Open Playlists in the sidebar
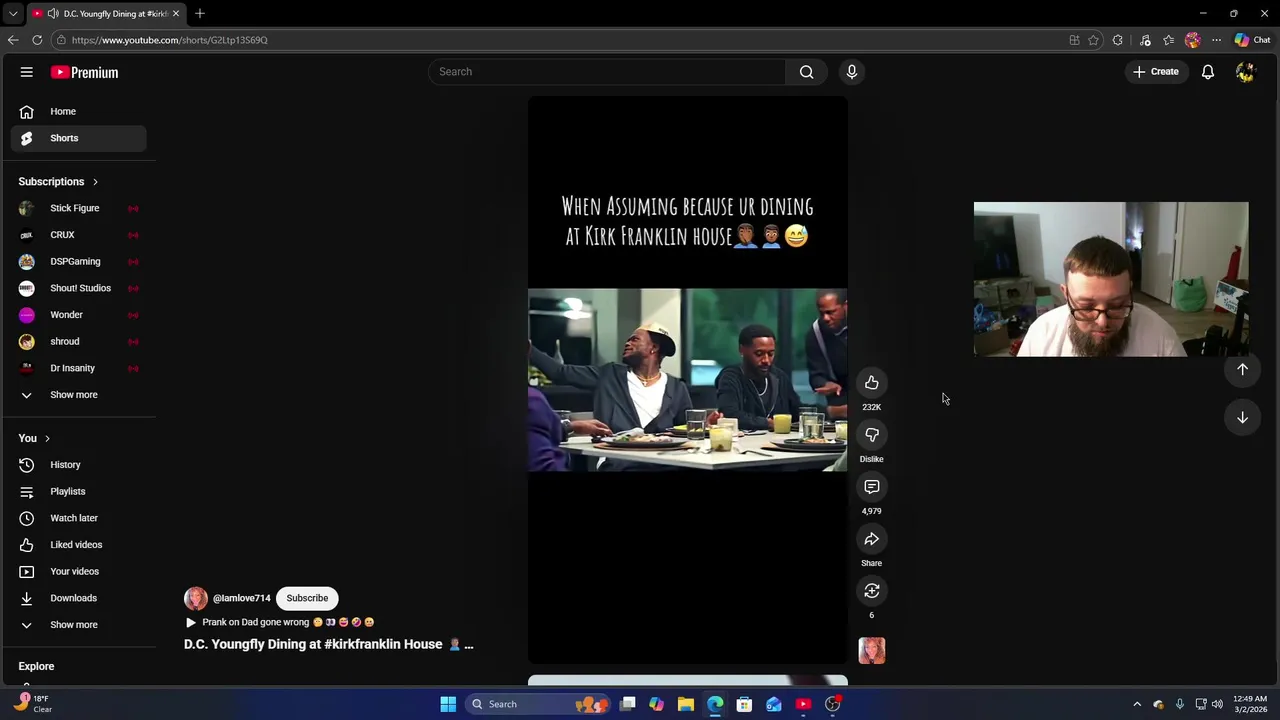Image resolution: width=1280 pixels, height=720 pixels. click(78, 491)
